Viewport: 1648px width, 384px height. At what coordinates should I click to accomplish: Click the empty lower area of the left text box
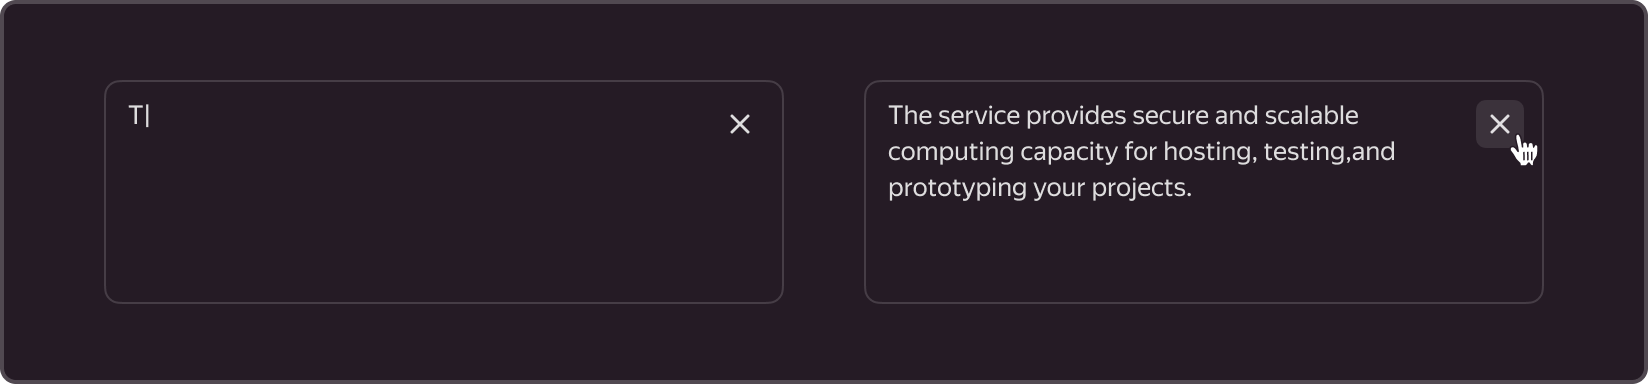pos(444,230)
